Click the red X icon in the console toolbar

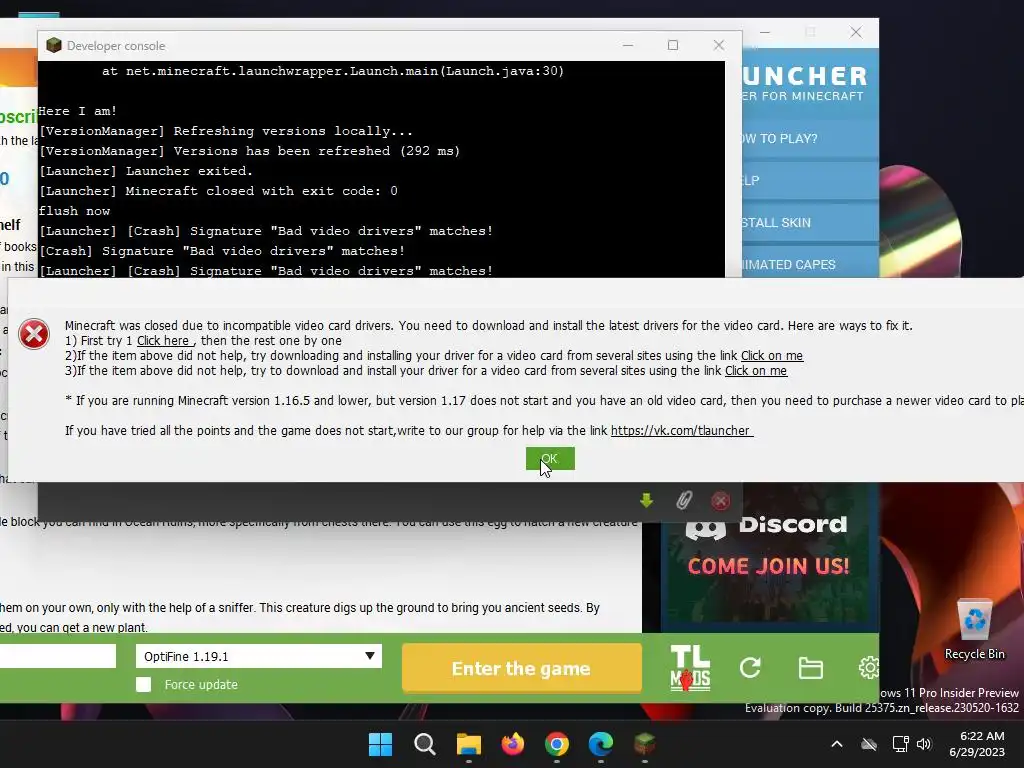point(720,501)
